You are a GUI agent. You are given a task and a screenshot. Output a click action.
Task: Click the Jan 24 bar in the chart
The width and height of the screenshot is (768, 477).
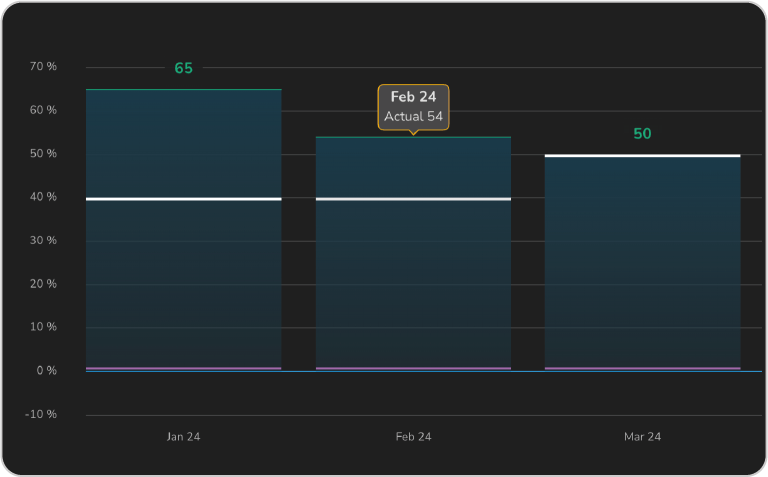click(x=183, y=280)
